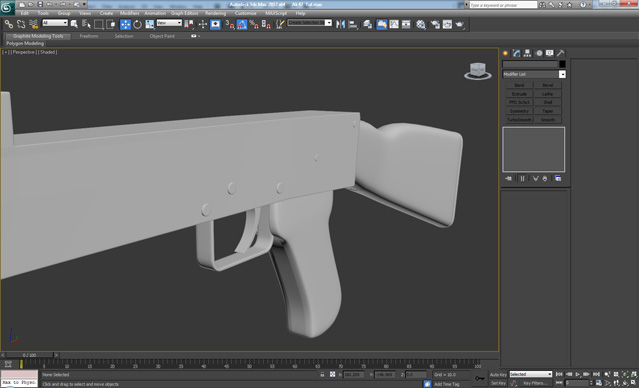Activate the Select and Rotate tool
The image size is (639, 388).
point(138,24)
